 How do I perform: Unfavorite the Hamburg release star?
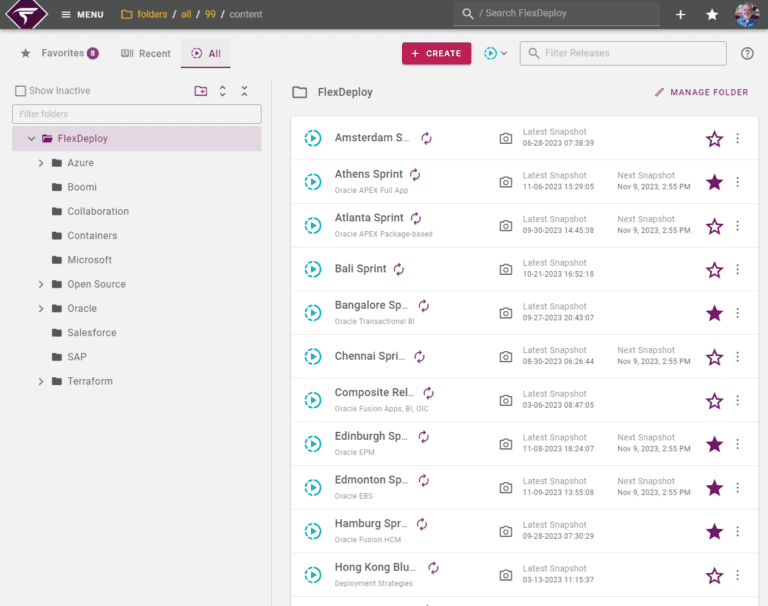[x=715, y=532]
